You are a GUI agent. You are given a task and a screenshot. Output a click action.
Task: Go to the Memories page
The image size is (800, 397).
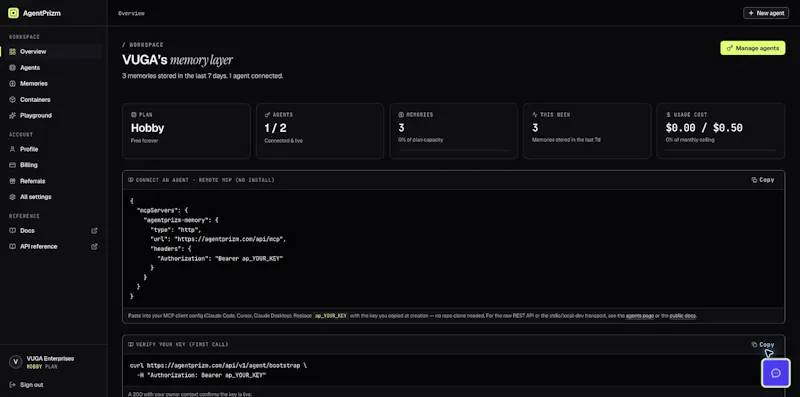point(52,83)
